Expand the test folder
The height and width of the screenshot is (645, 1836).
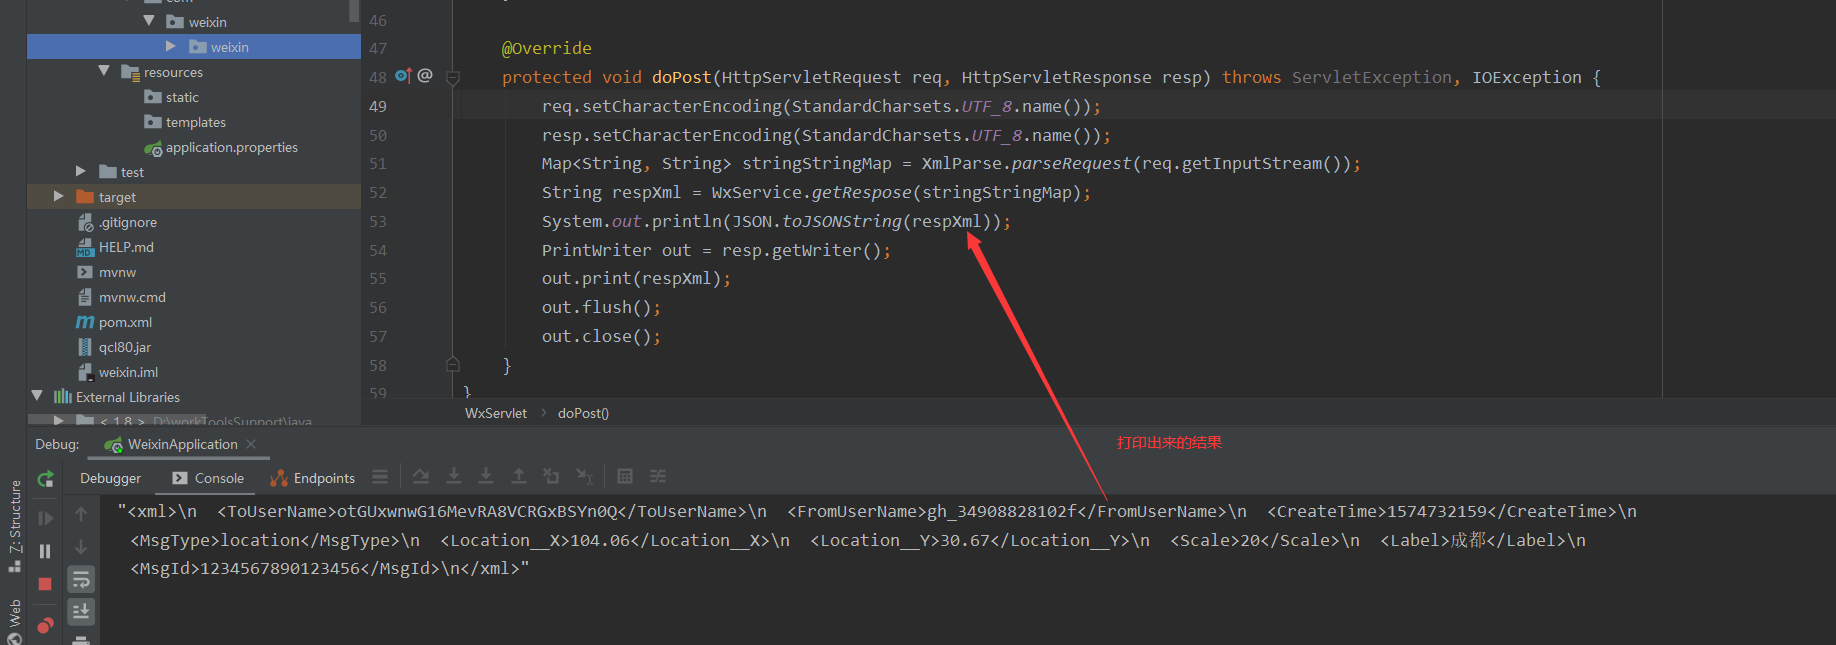[x=81, y=171]
